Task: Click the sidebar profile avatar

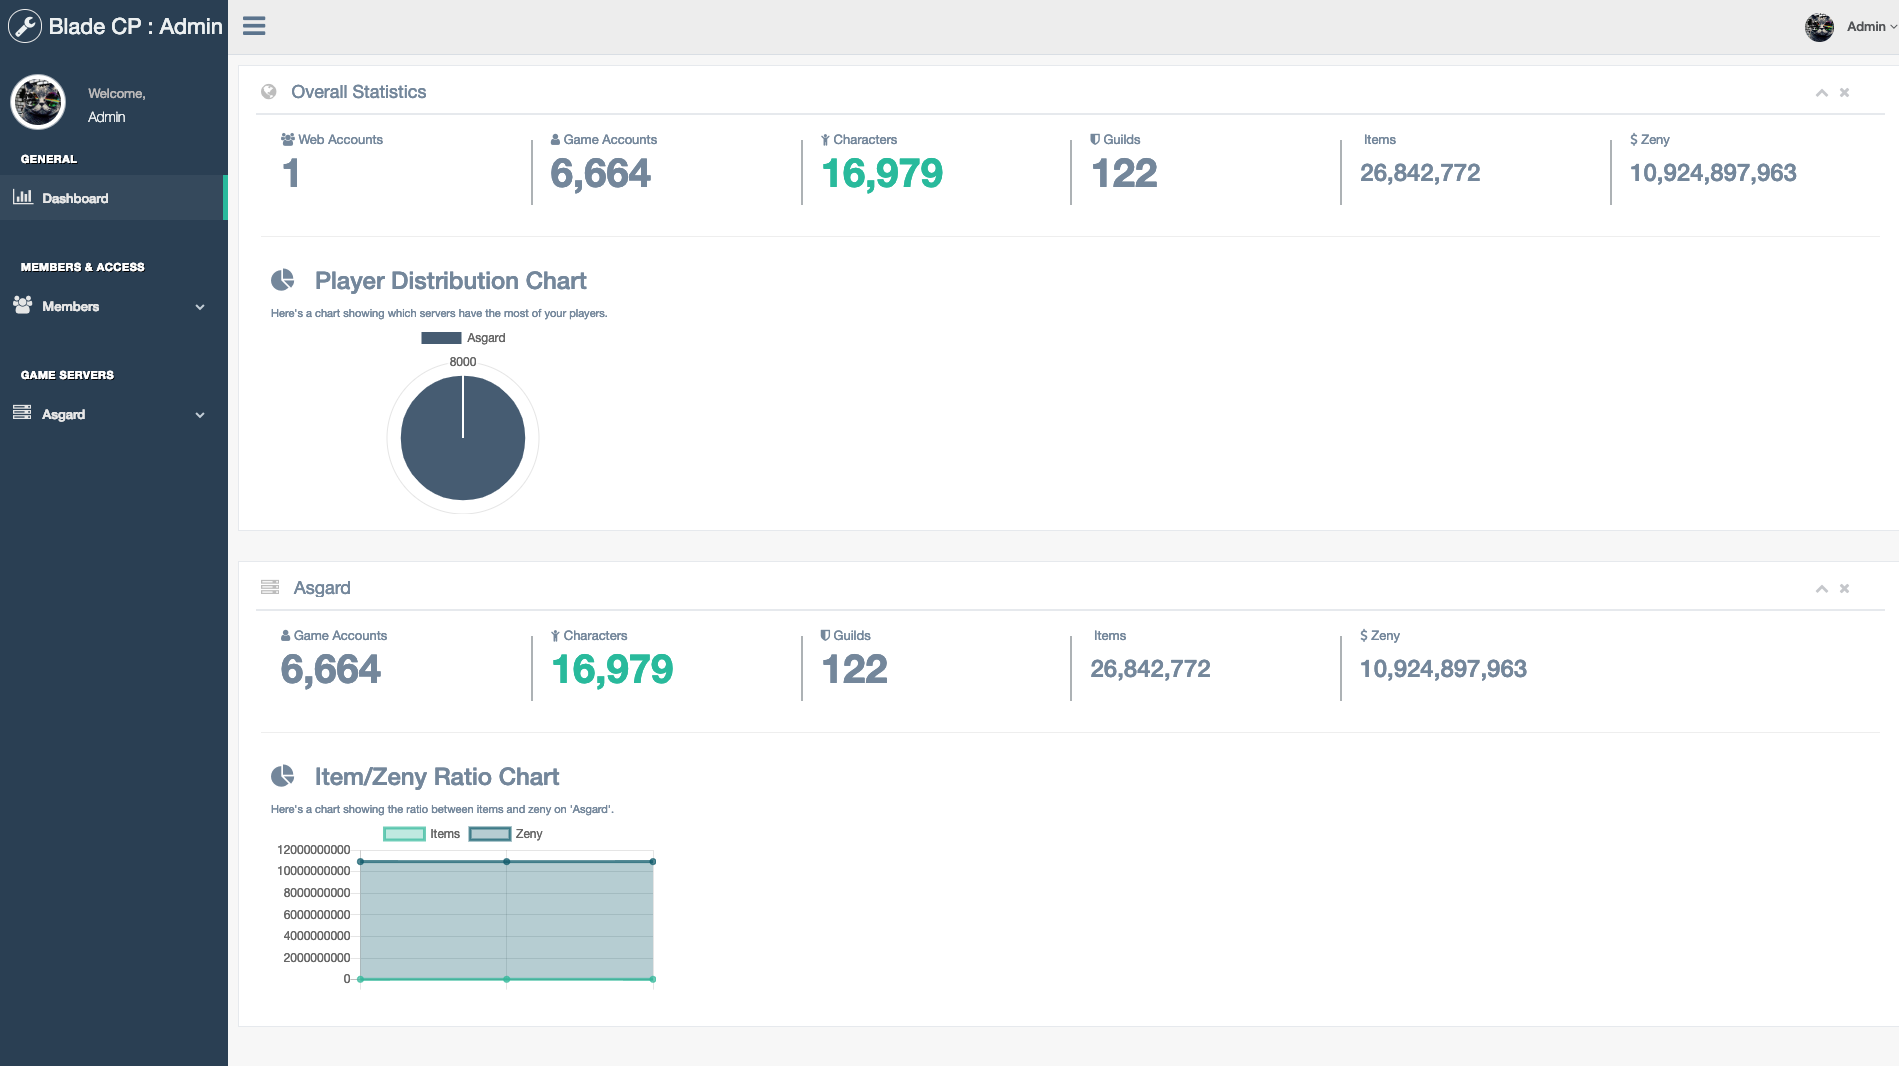Action: [x=38, y=101]
